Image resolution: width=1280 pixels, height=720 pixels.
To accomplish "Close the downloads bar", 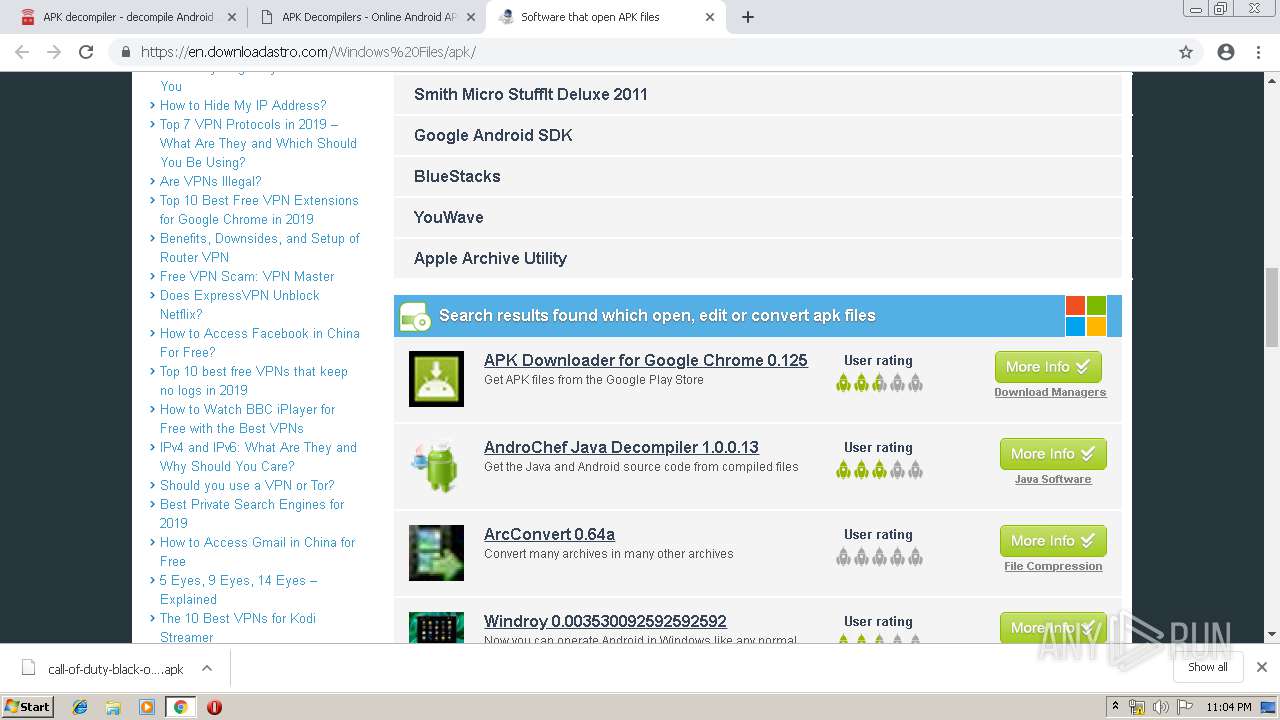I will click(x=1262, y=667).
